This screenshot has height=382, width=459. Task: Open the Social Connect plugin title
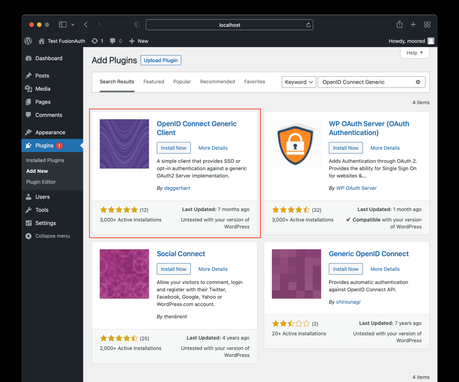pos(181,254)
